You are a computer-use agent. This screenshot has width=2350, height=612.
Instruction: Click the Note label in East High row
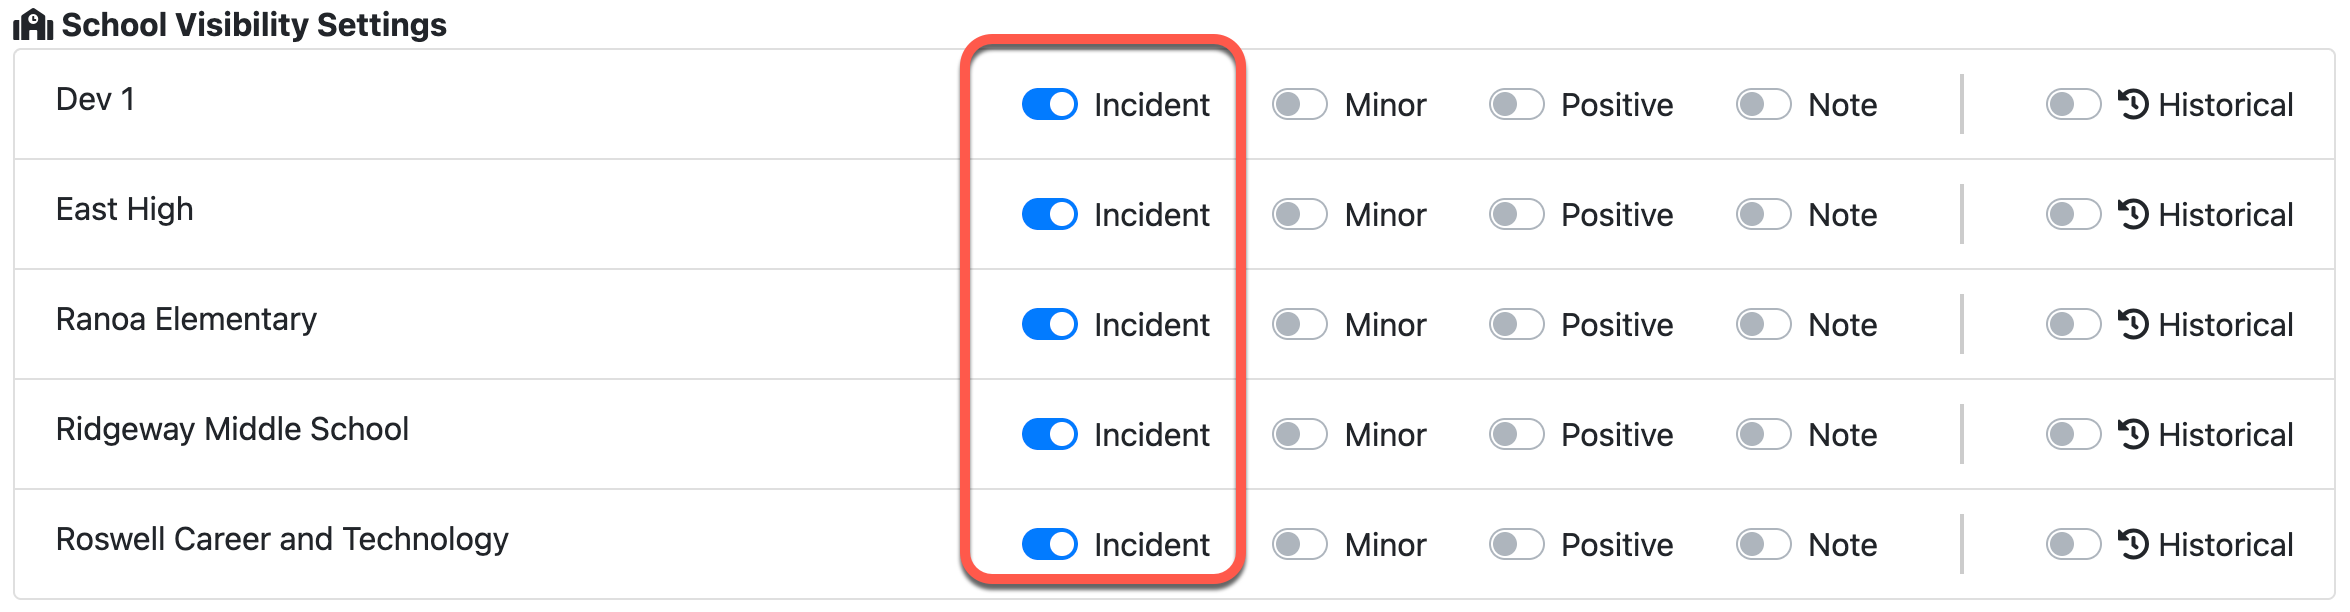click(1842, 214)
